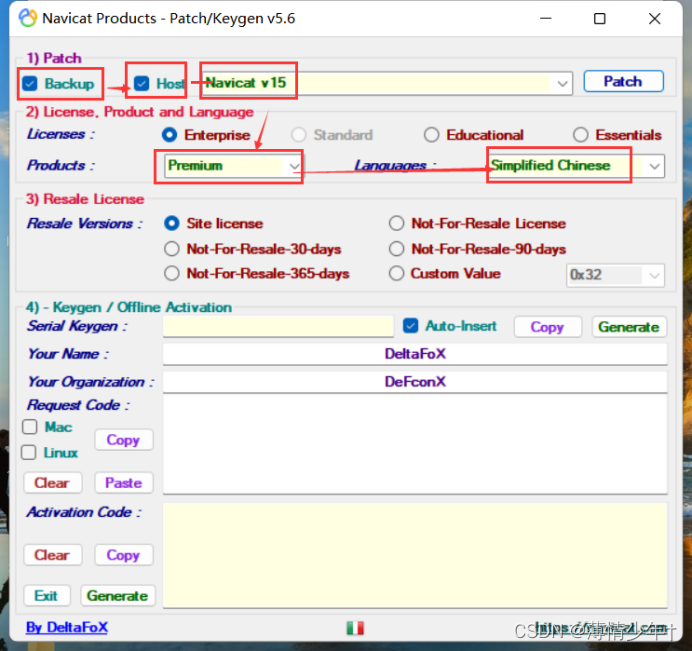The width and height of the screenshot is (692, 651).
Task: Minimize the Patch/Keygen window
Action: pos(546,19)
